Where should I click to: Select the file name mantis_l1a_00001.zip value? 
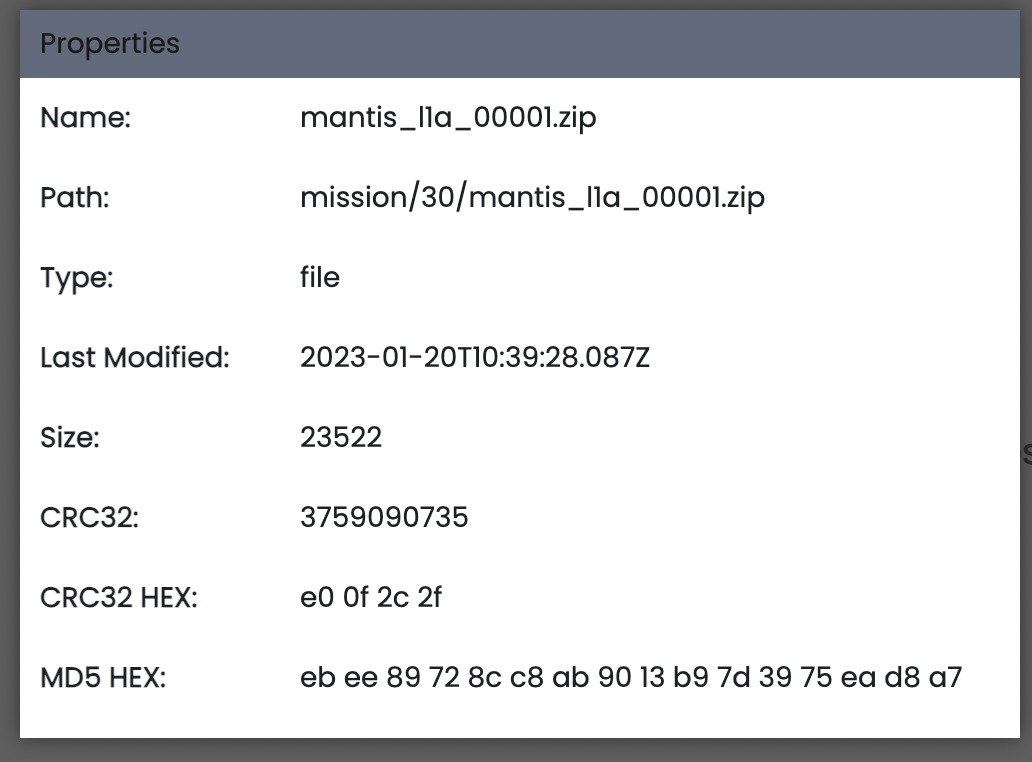point(448,118)
